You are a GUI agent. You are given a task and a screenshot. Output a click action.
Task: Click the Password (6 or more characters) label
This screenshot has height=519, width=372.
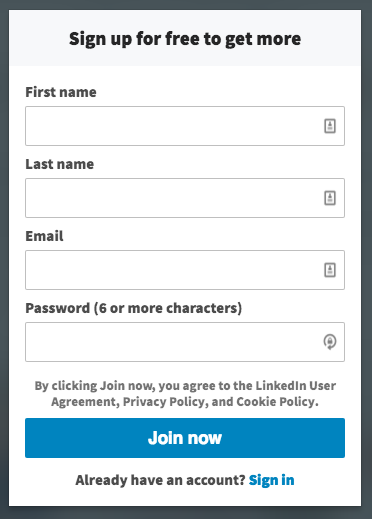134,308
